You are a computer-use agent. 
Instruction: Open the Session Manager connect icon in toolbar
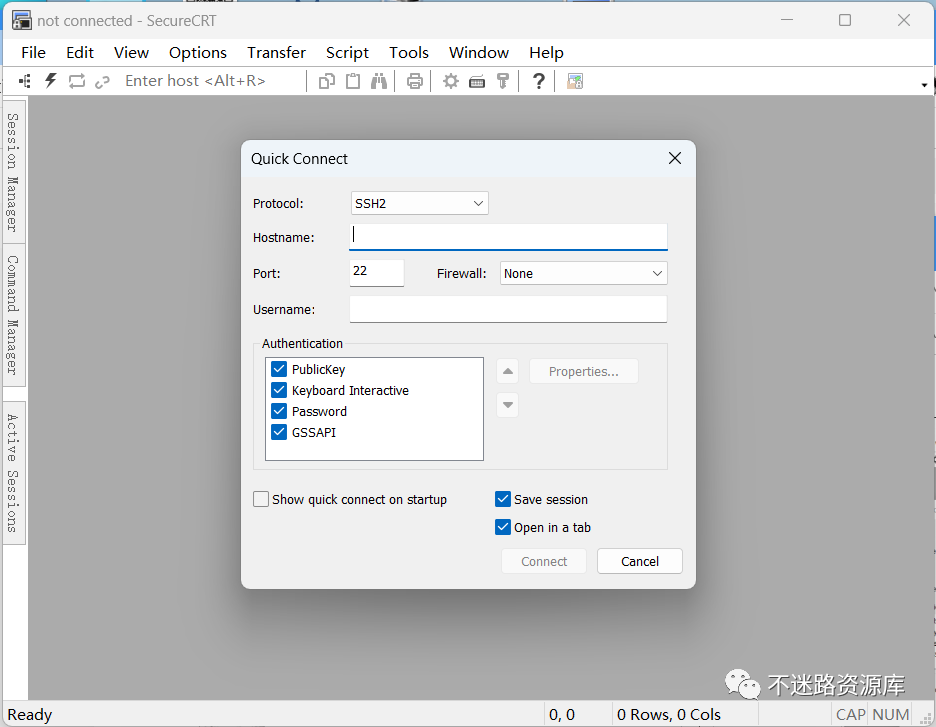tap(24, 81)
